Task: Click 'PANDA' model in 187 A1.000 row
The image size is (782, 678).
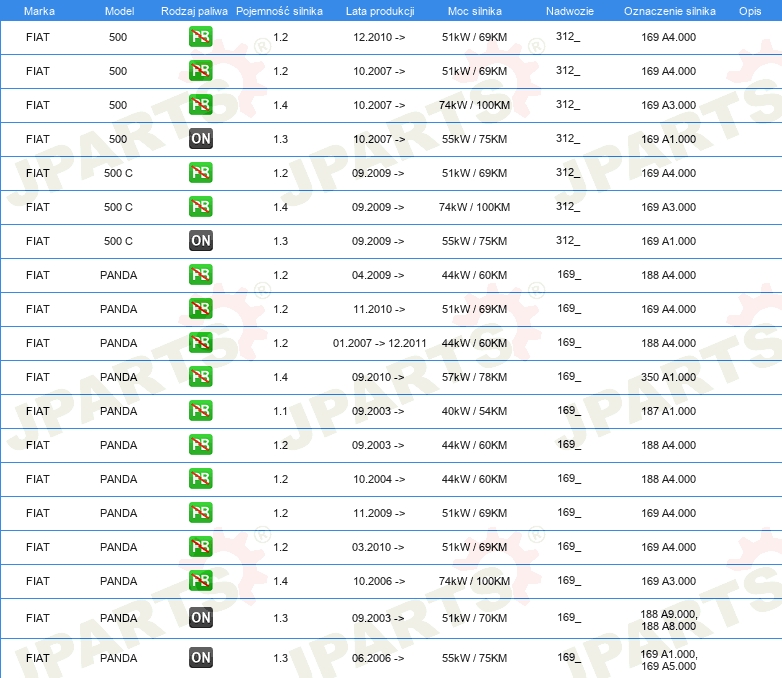Action: pyautogui.click(x=119, y=411)
